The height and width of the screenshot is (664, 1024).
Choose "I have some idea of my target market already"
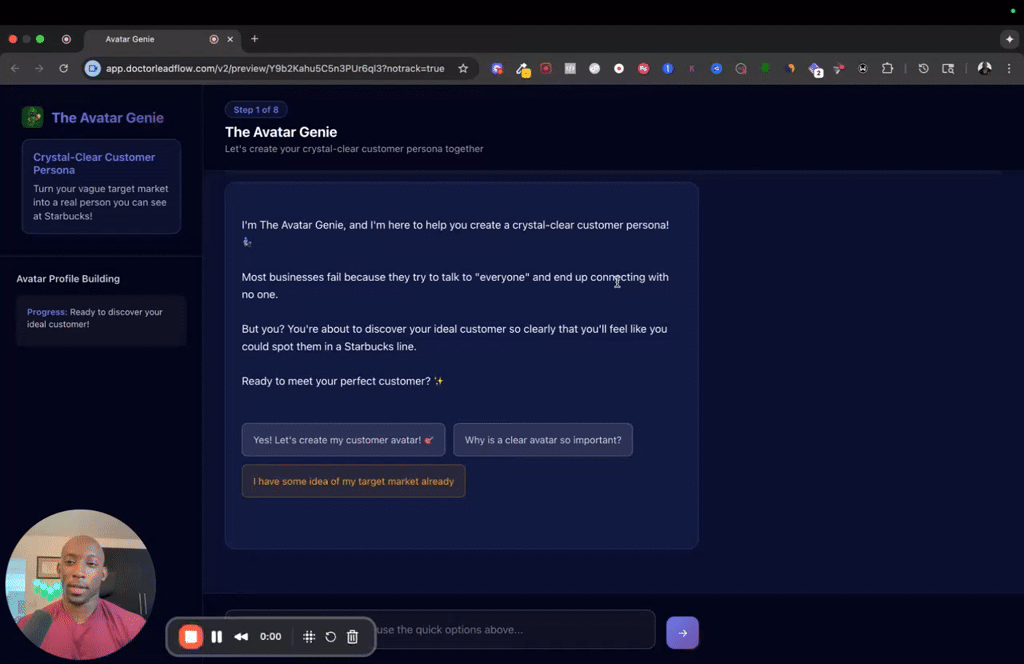(353, 481)
